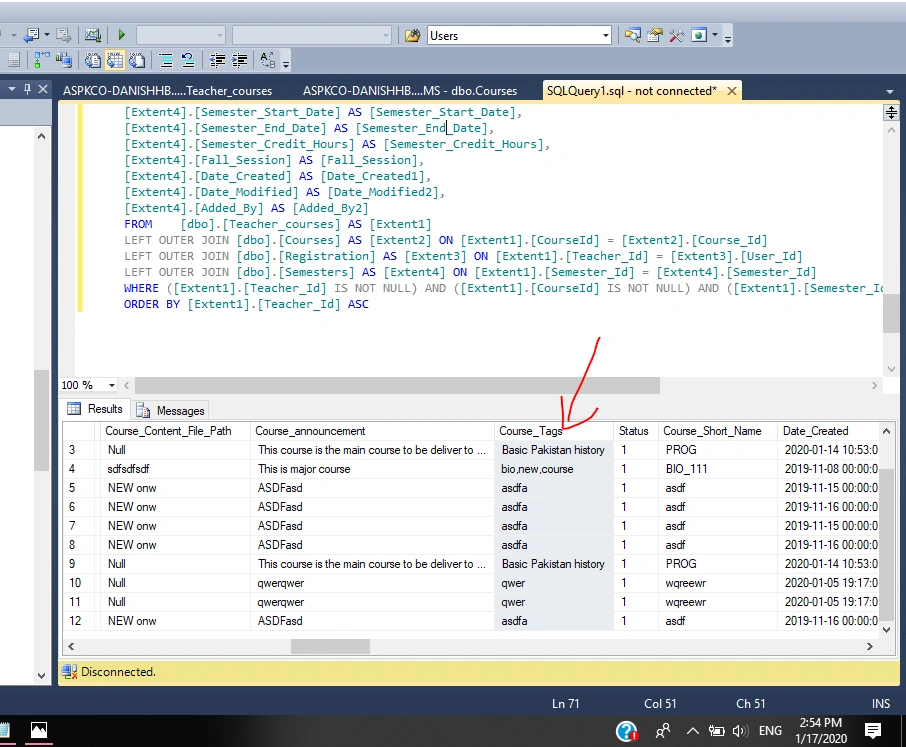Switch to the dbo.Courses document tab
The width and height of the screenshot is (906, 747).
[x=410, y=91]
